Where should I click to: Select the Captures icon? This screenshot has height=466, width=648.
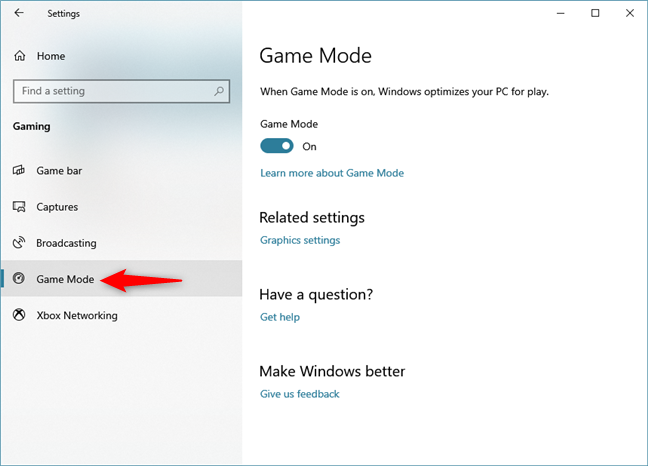pyautogui.click(x=19, y=207)
